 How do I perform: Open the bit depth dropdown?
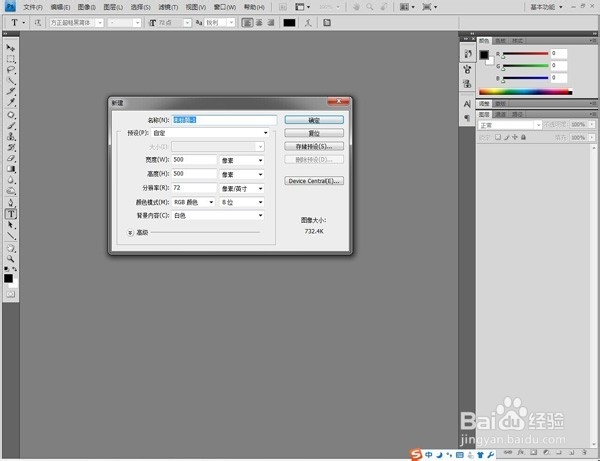coord(241,202)
